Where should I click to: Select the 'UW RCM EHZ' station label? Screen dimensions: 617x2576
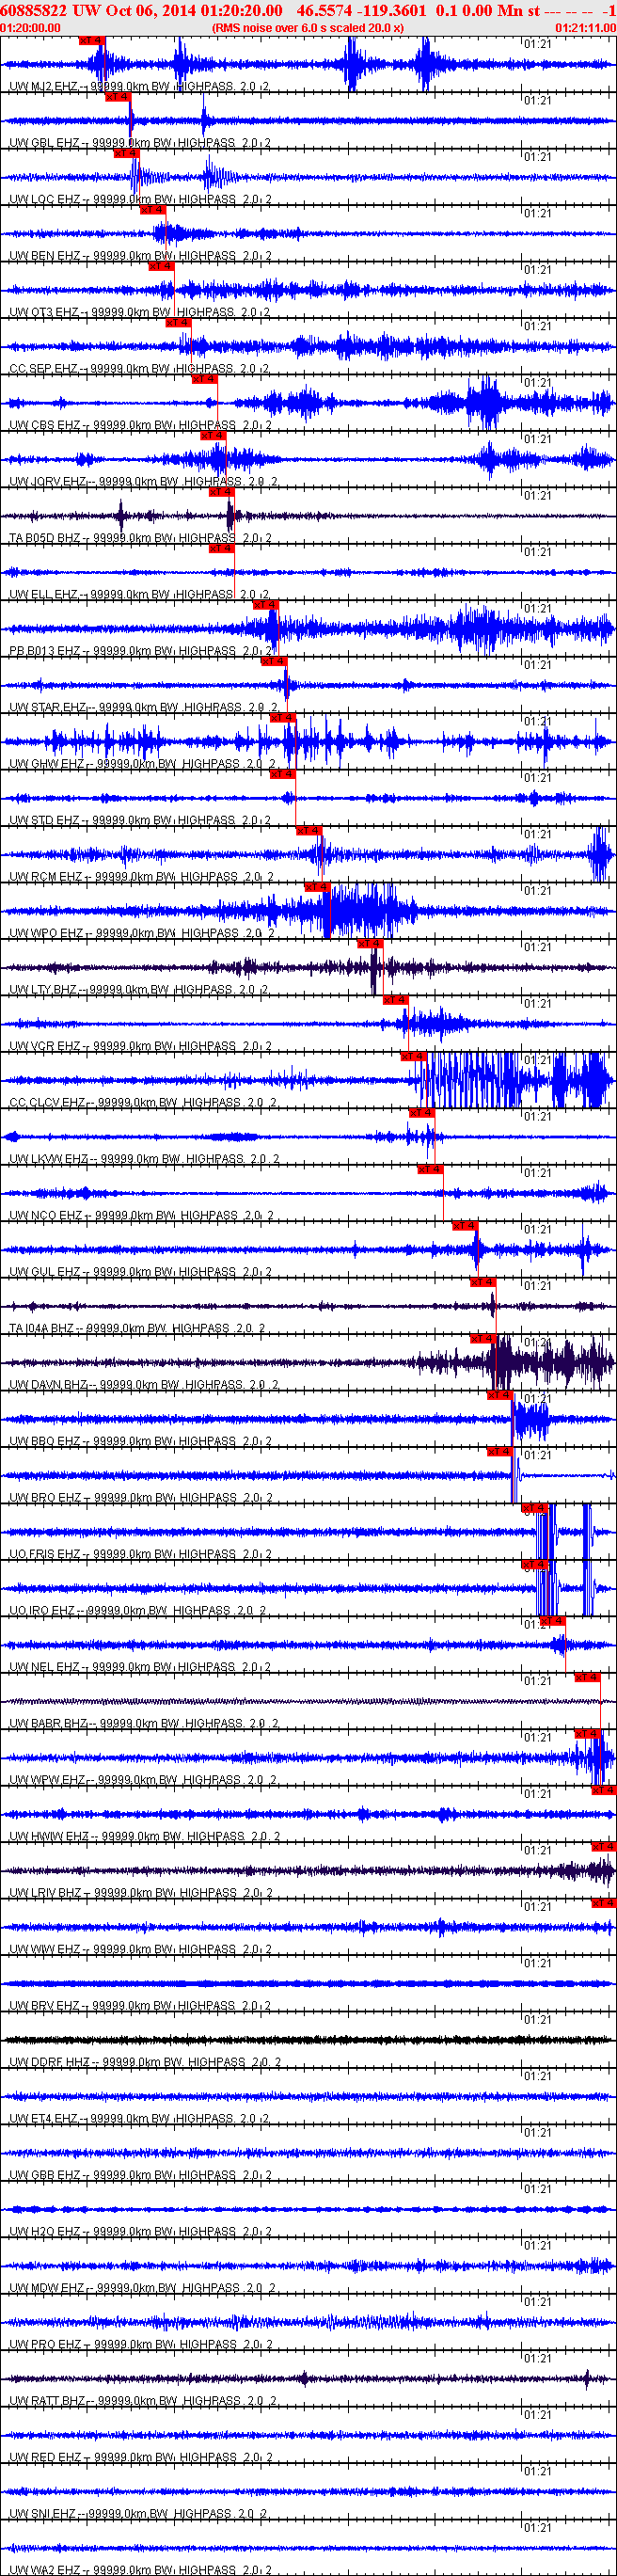[x=46, y=878]
